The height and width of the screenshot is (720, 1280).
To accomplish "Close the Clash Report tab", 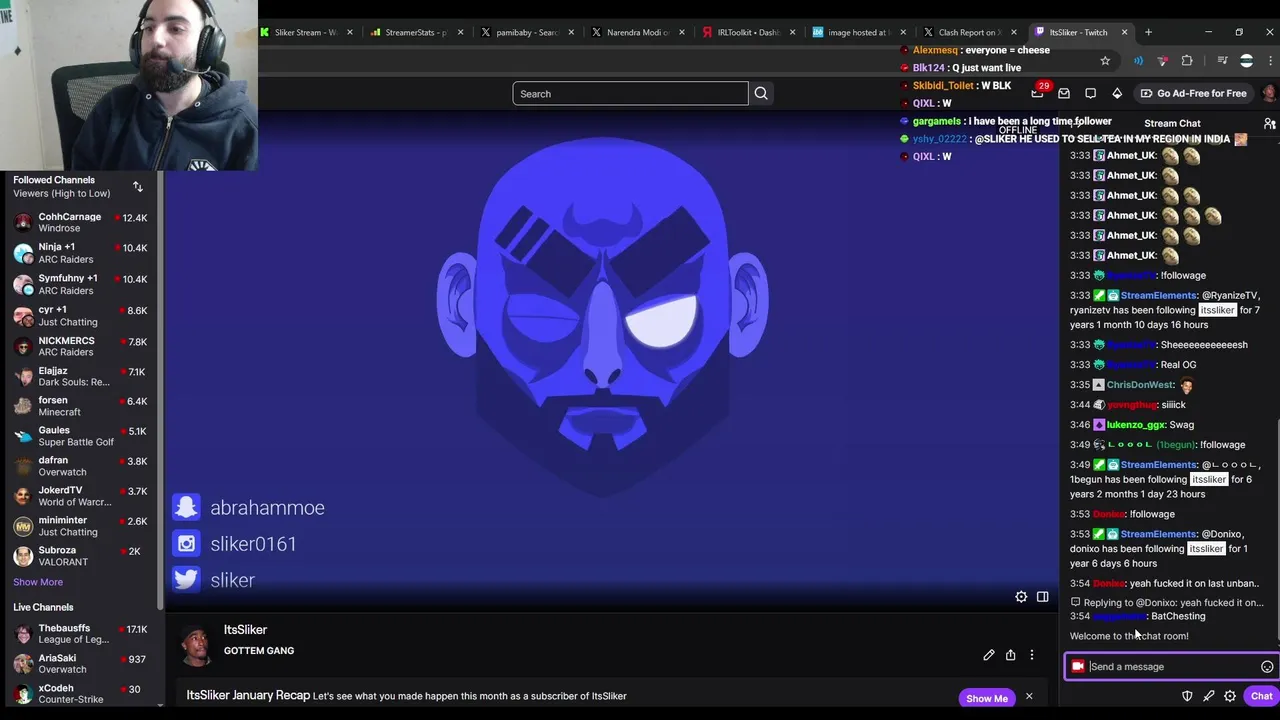I will pos(1013,32).
